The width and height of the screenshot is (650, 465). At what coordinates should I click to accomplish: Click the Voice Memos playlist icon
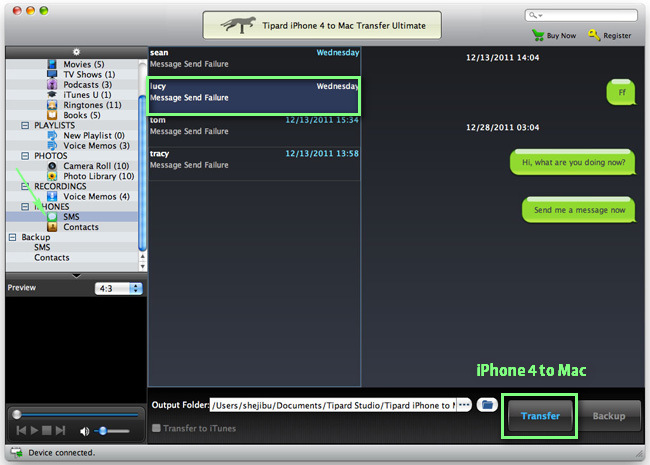tap(52, 145)
